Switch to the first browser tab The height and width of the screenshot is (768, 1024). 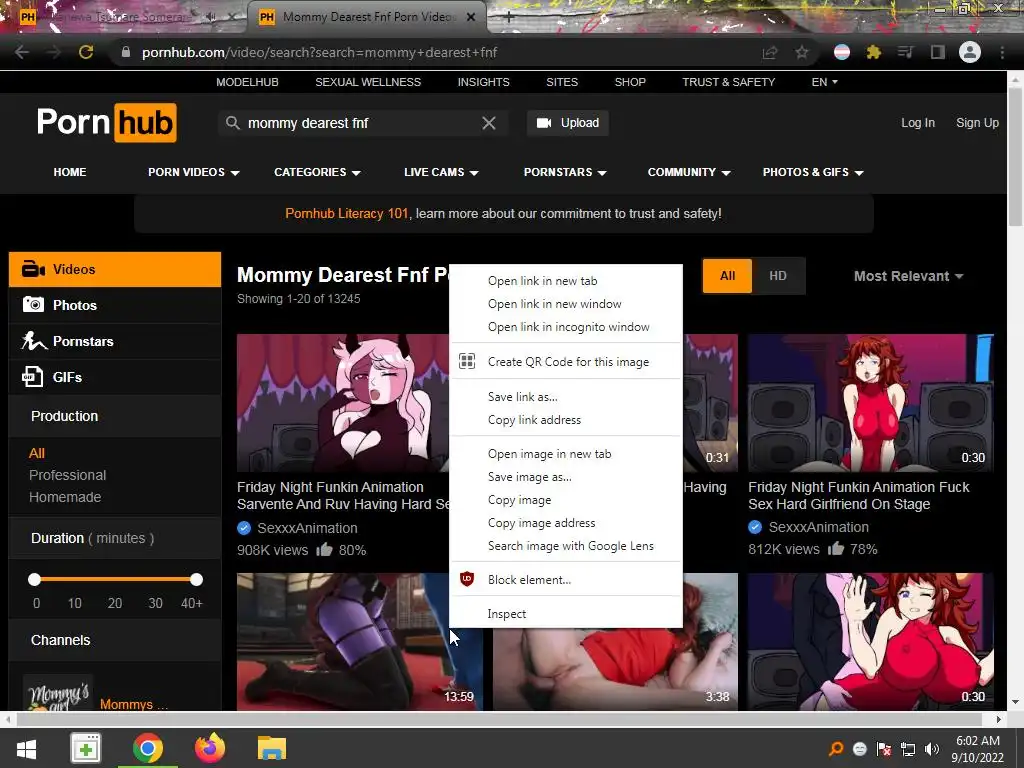tap(124, 17)
